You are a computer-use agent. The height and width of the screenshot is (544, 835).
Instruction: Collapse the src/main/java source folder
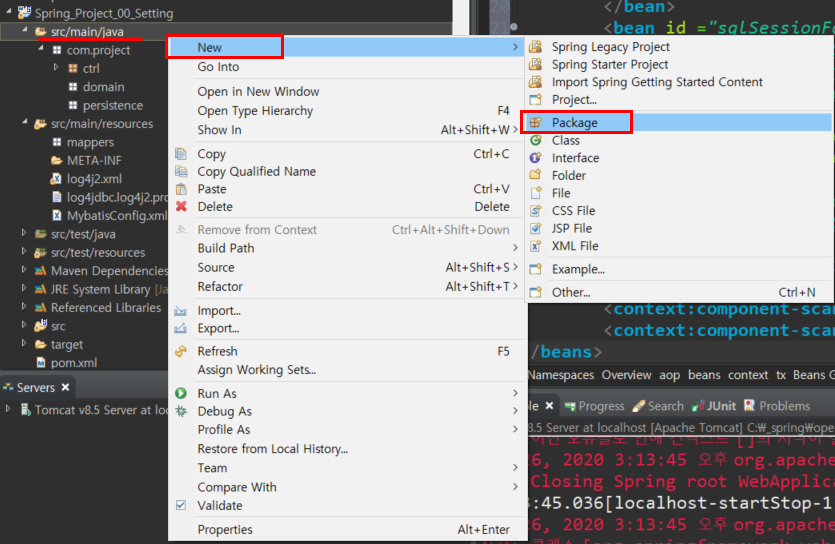tap(24, 31)
